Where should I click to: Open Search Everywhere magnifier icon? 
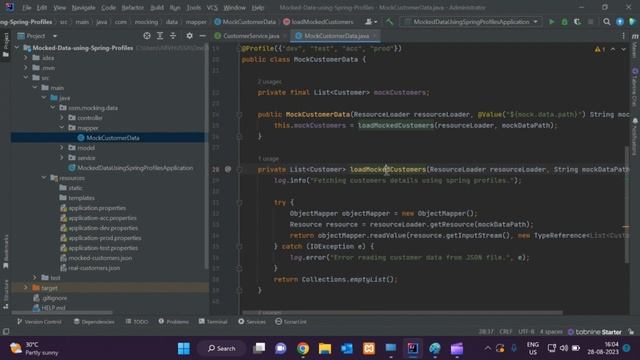[607, 22]
